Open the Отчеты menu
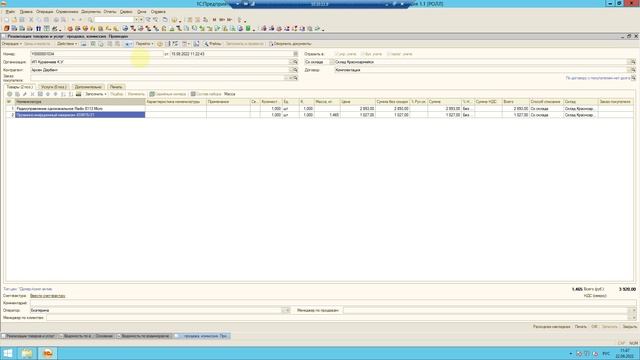This screenshot has width=640, height=360. coord(110,12)
